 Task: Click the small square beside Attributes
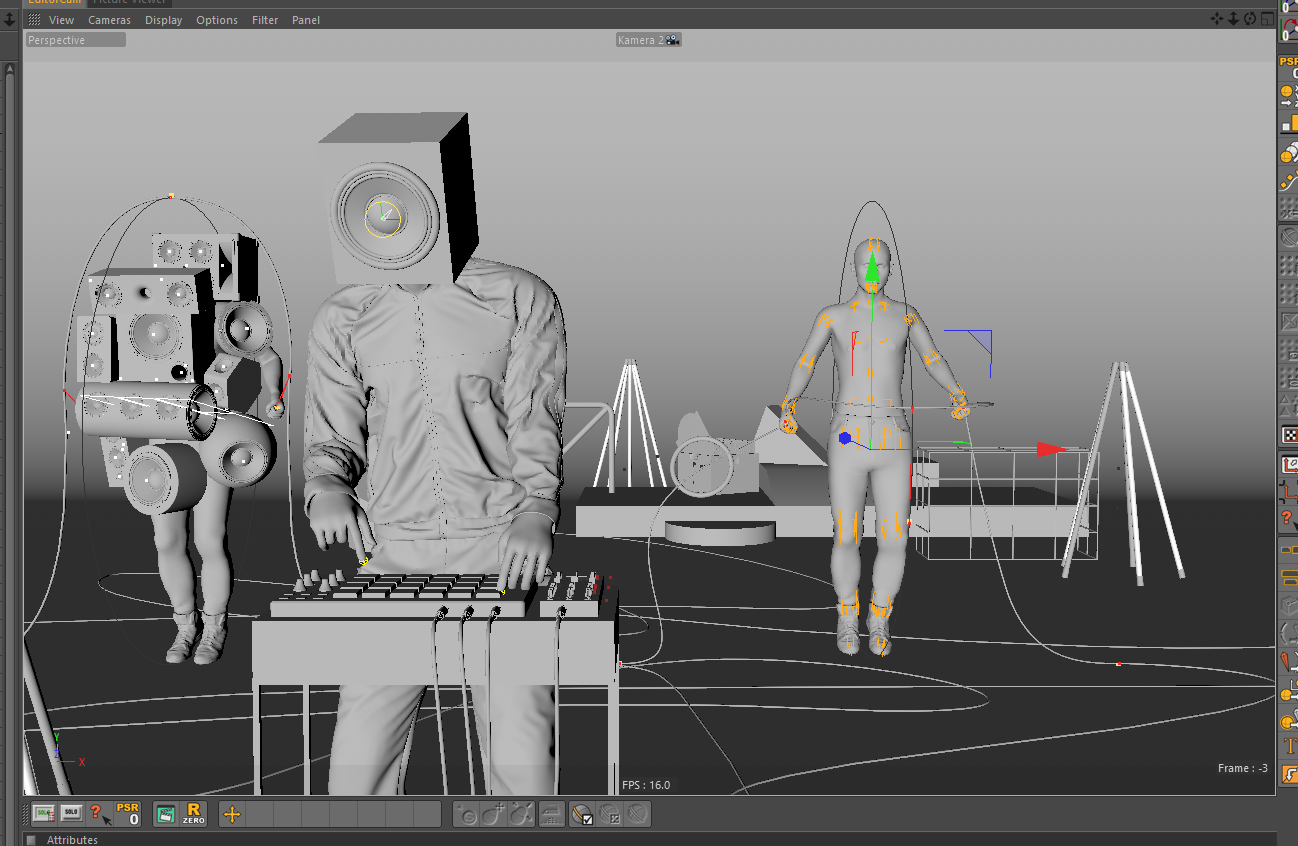tap(31, 840)
